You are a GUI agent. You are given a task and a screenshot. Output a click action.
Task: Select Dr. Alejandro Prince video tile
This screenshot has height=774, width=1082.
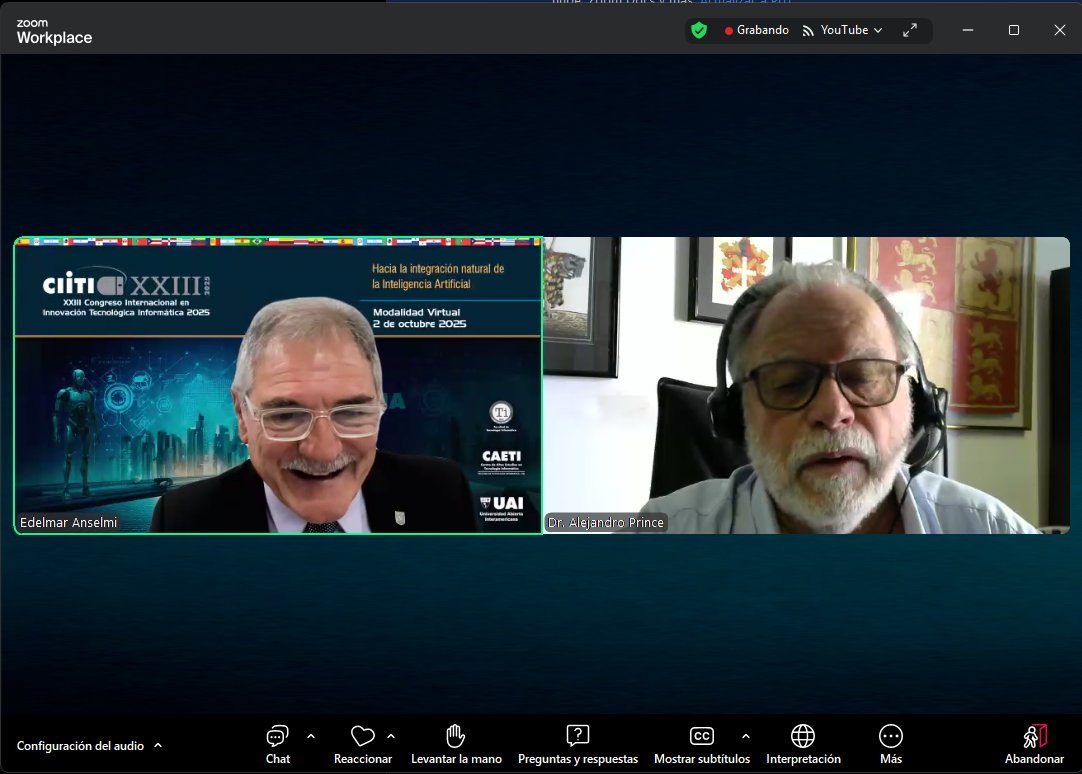coord(807,386)
